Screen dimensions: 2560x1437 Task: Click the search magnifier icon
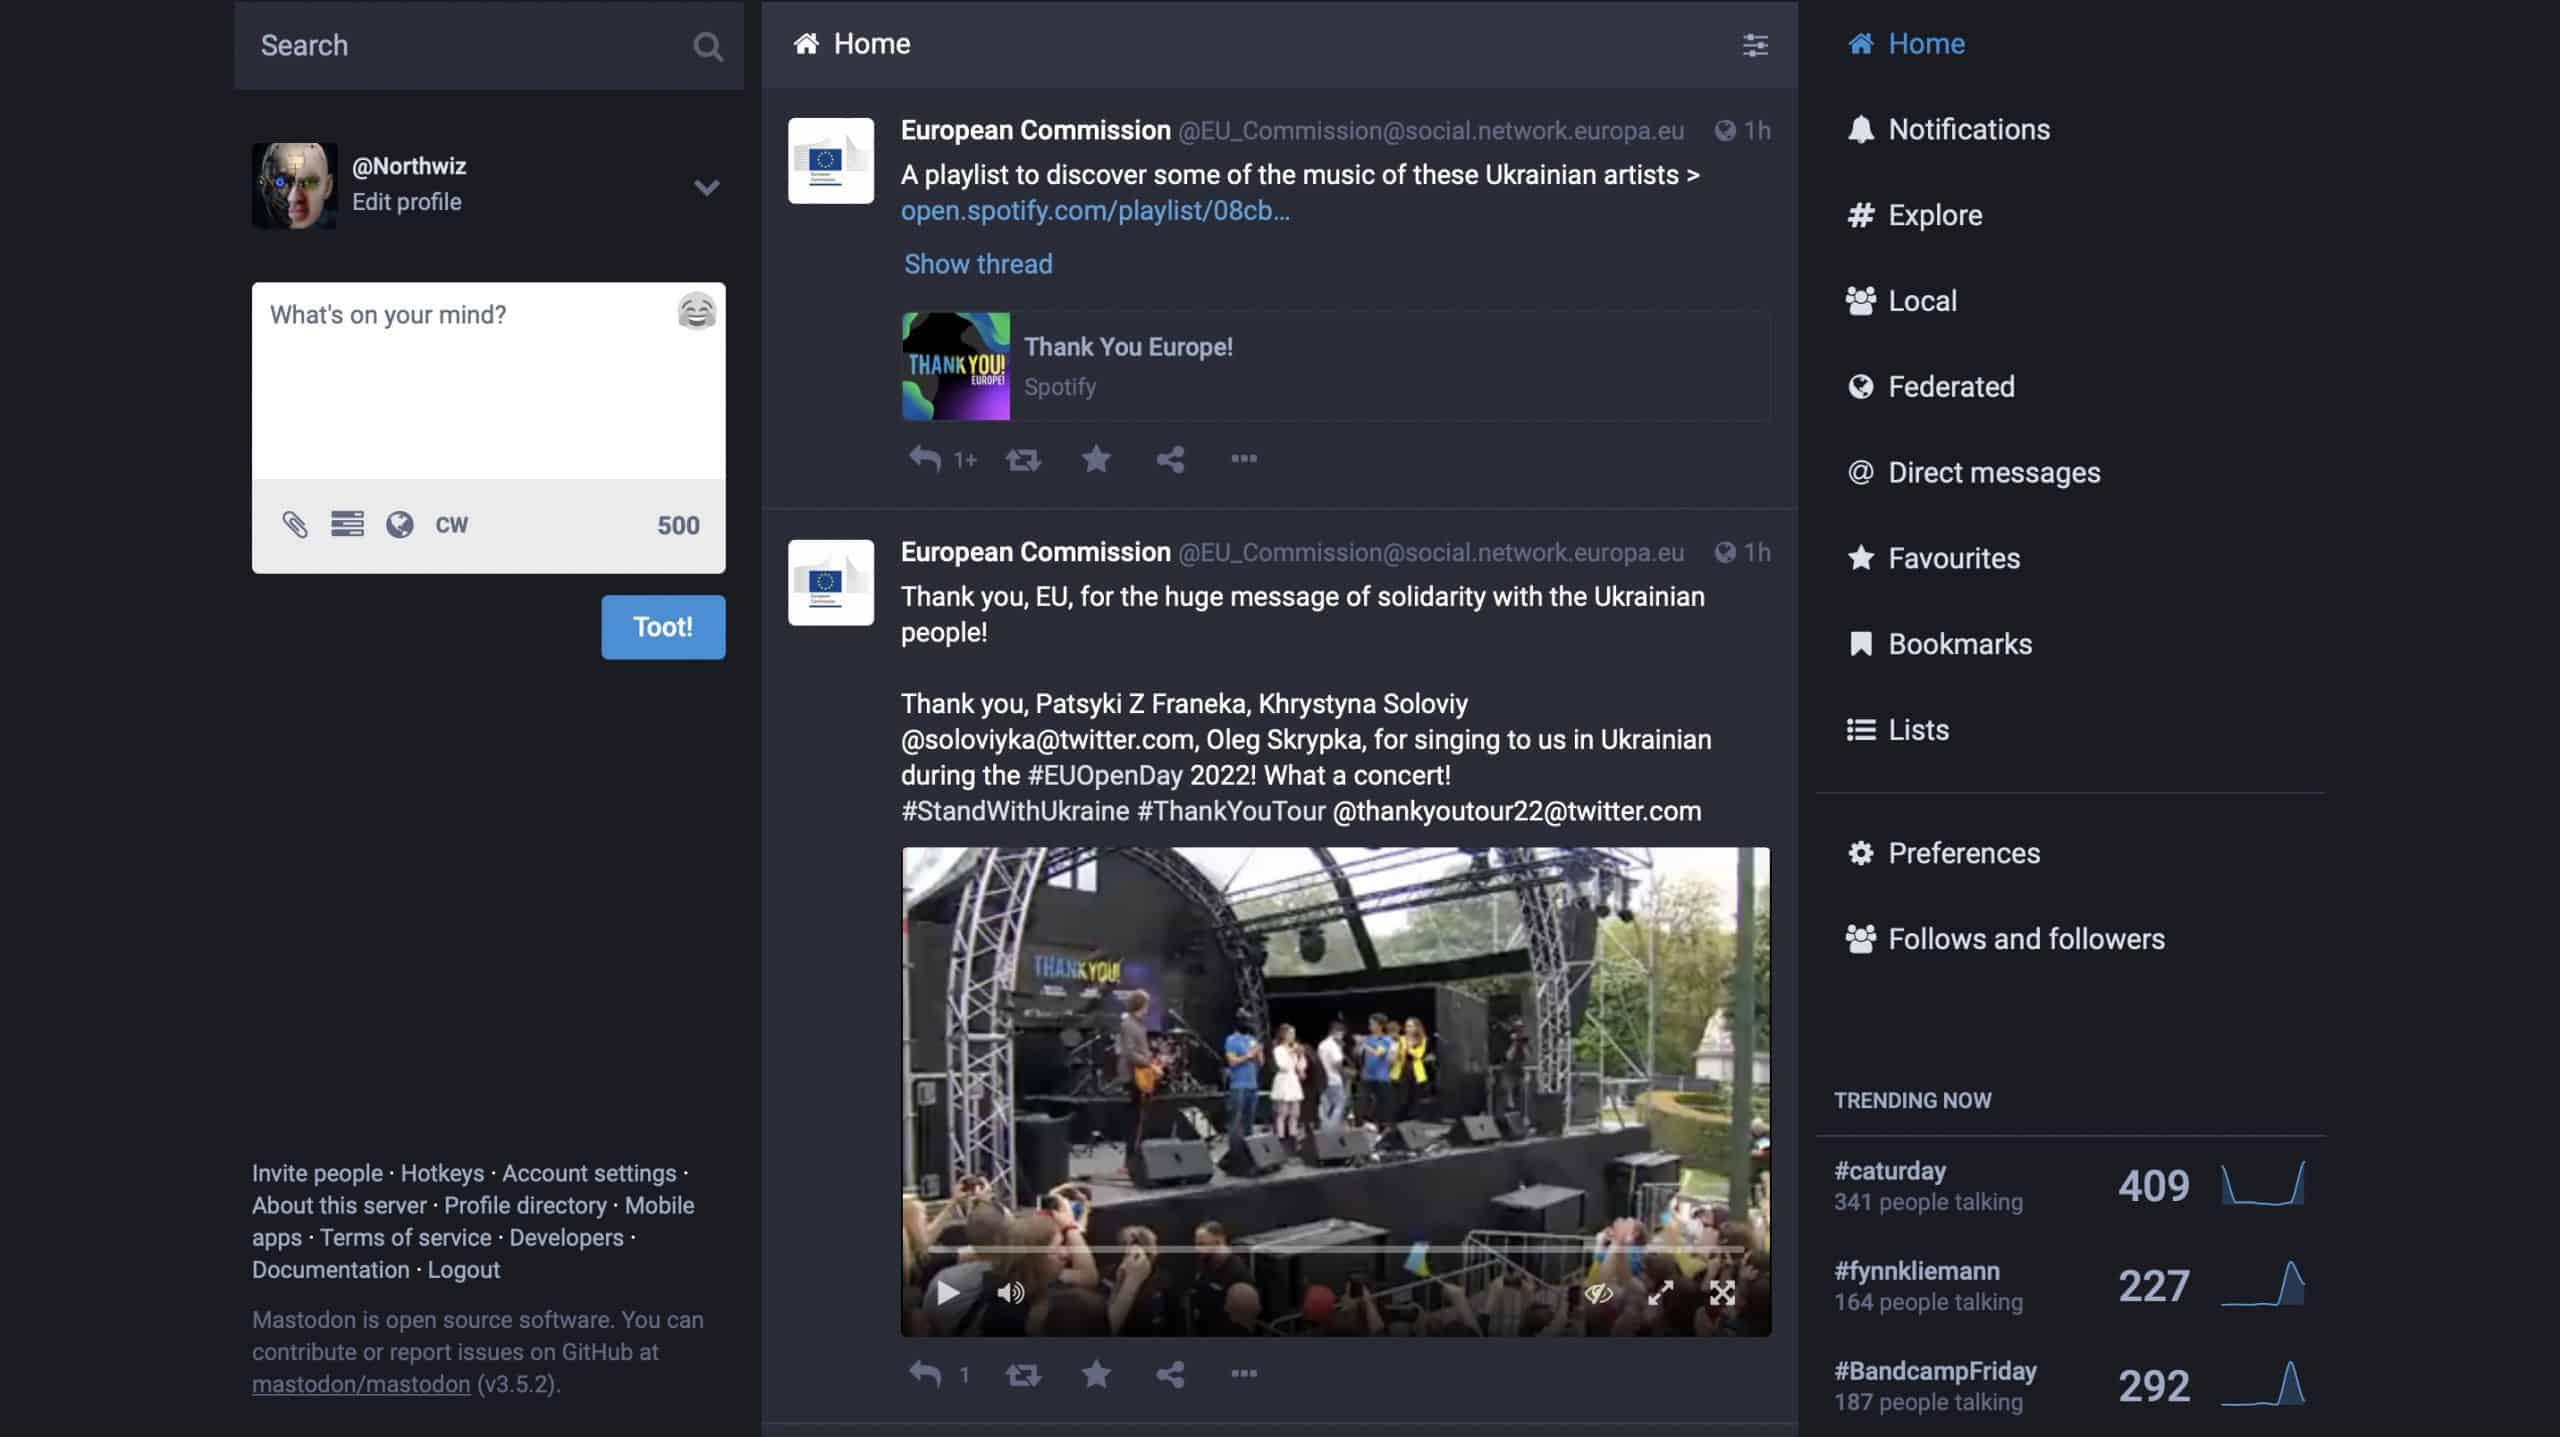[707, 46]
